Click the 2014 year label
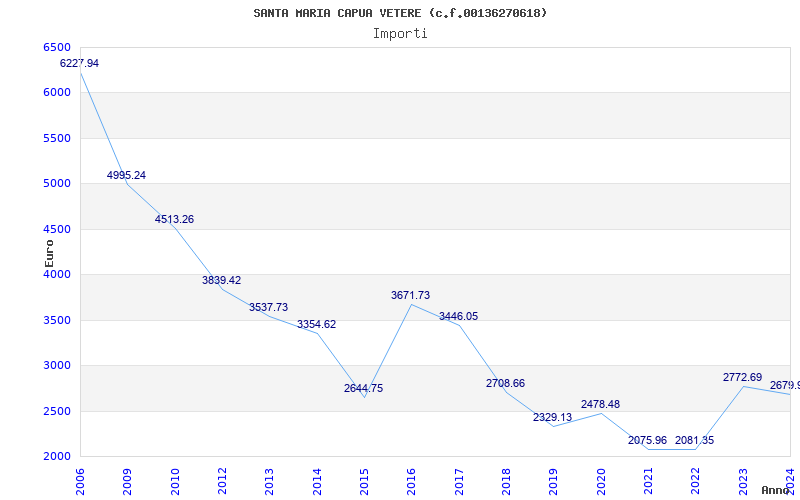The height and width of the screenshot is (500, 800). click(x=317, y=482)
